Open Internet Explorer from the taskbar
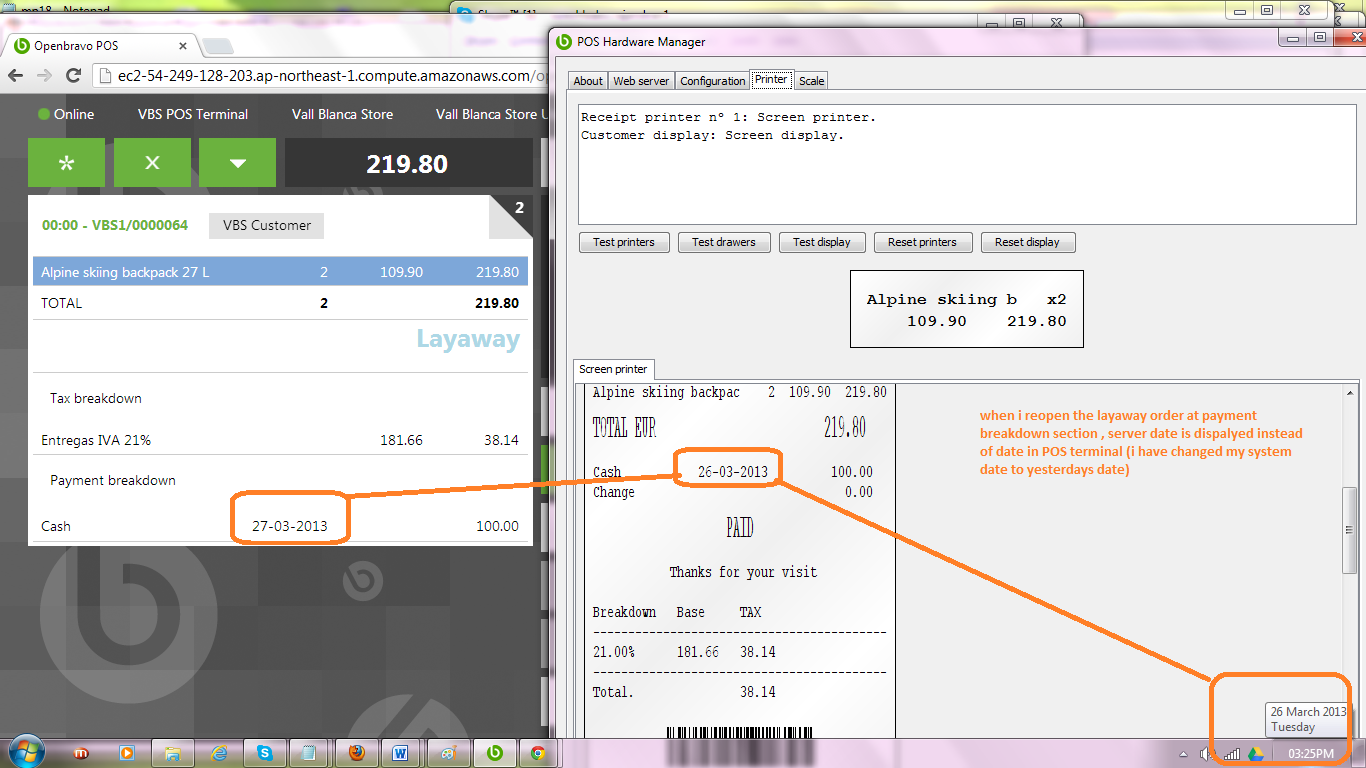 [219, 753]
